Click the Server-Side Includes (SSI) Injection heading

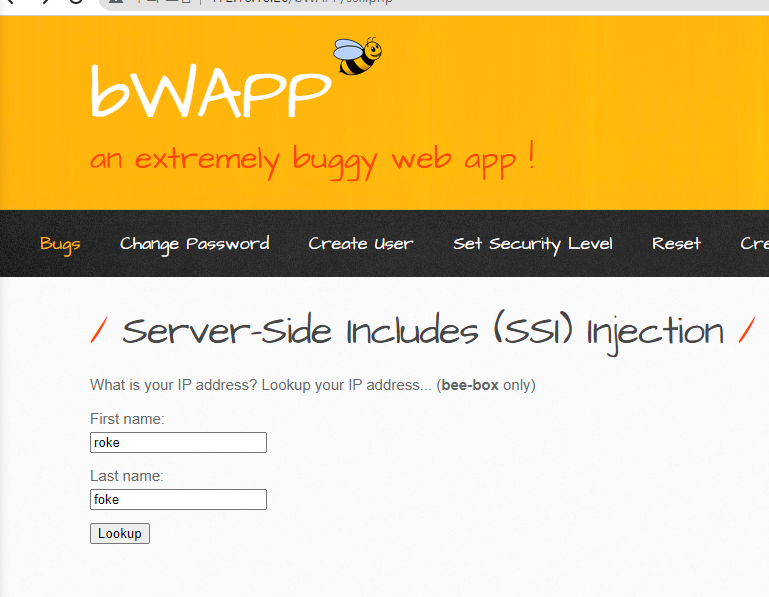click(423, 332)
